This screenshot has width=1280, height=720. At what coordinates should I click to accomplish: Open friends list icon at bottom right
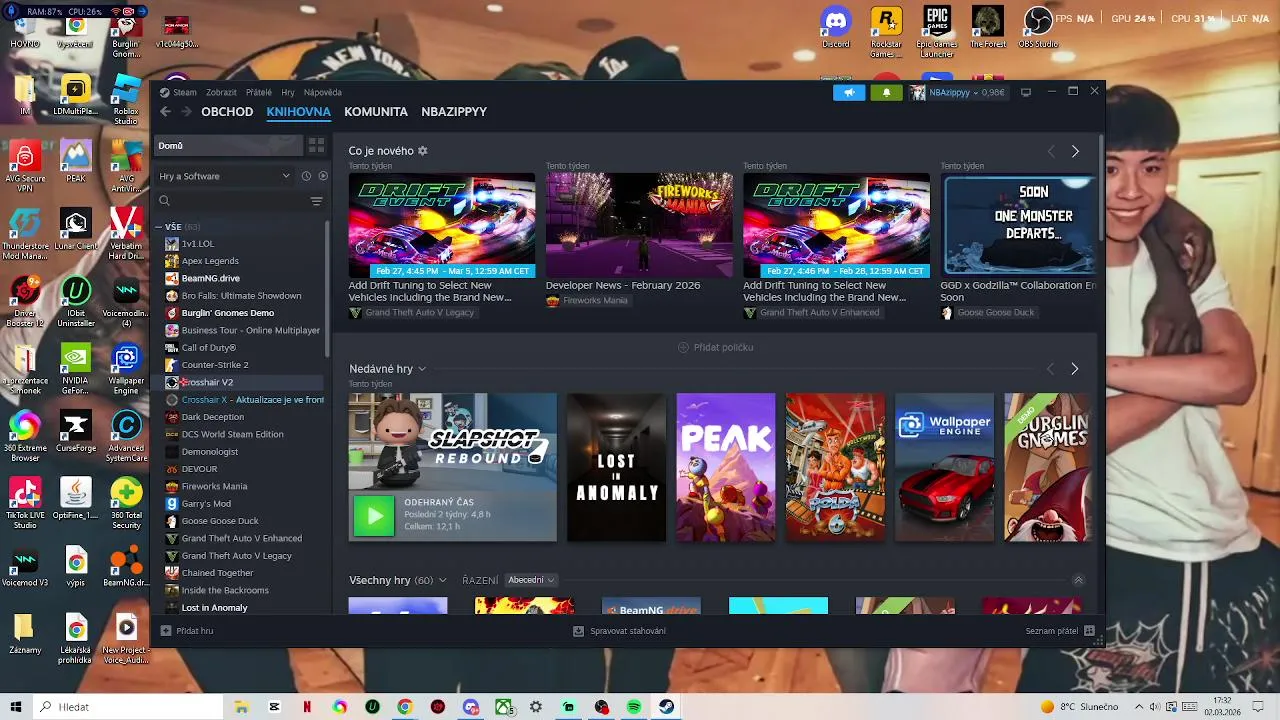(1089, 631)
